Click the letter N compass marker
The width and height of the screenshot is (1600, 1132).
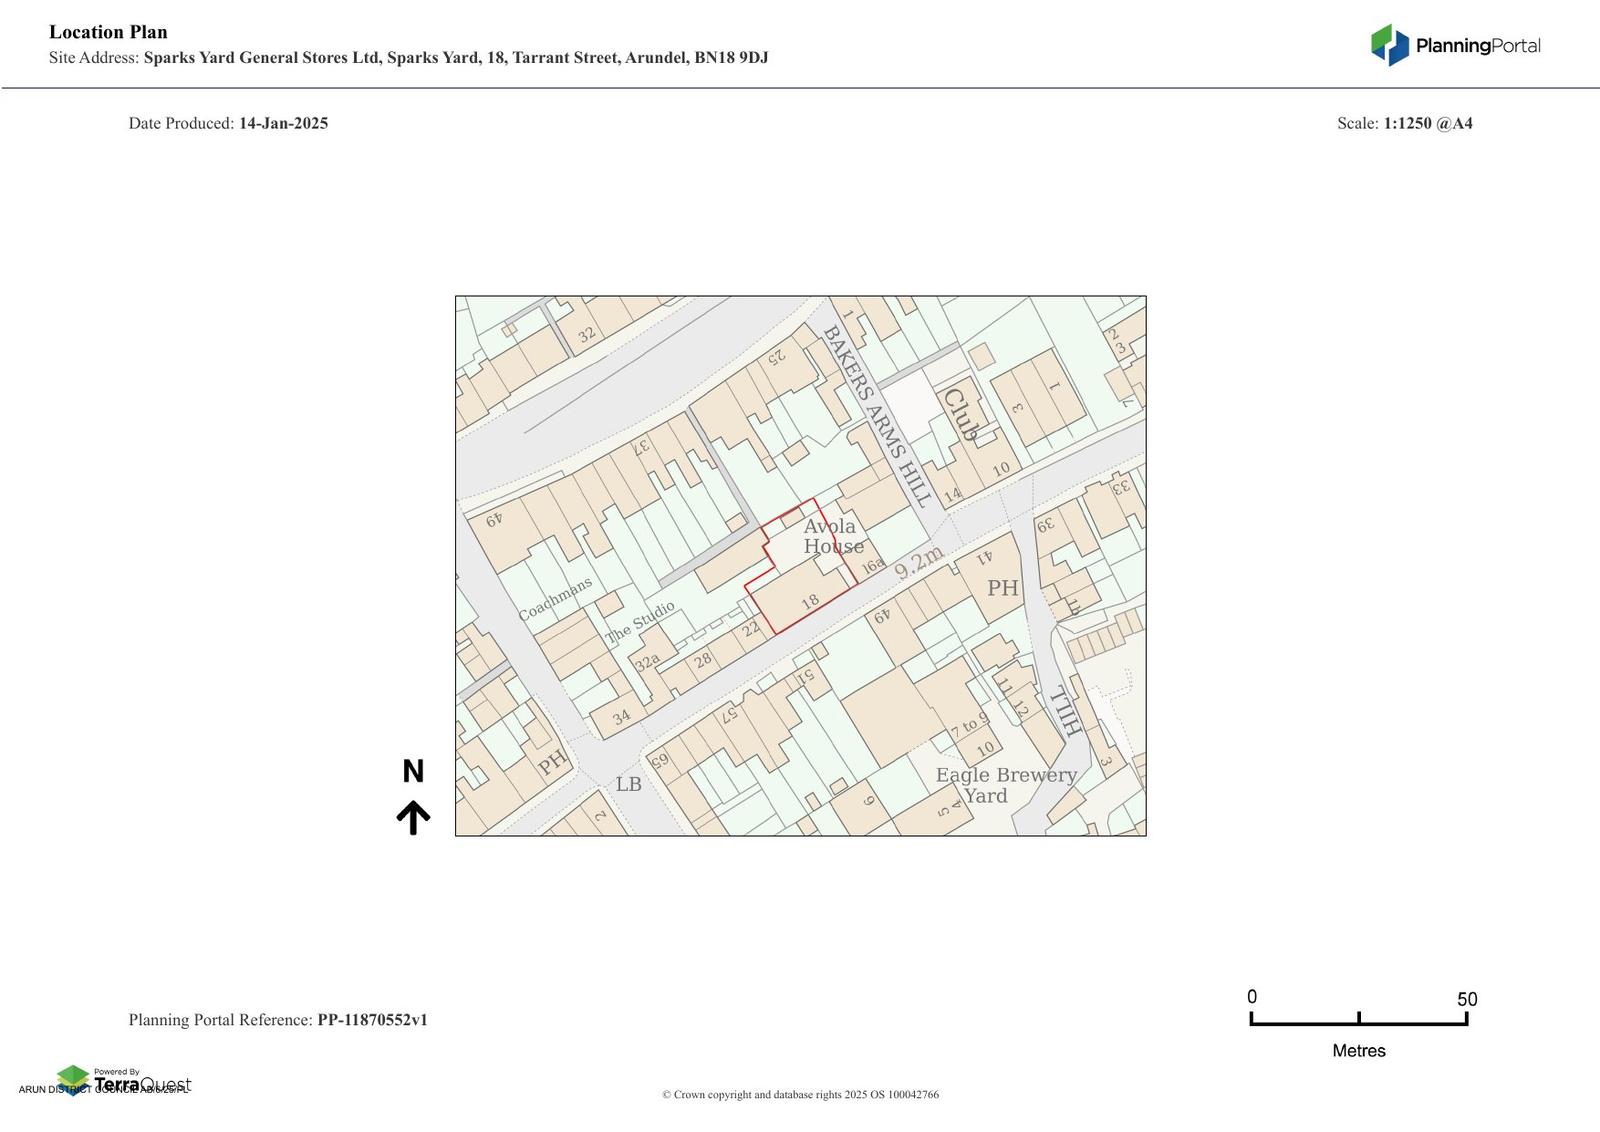(x=413, y=772)
